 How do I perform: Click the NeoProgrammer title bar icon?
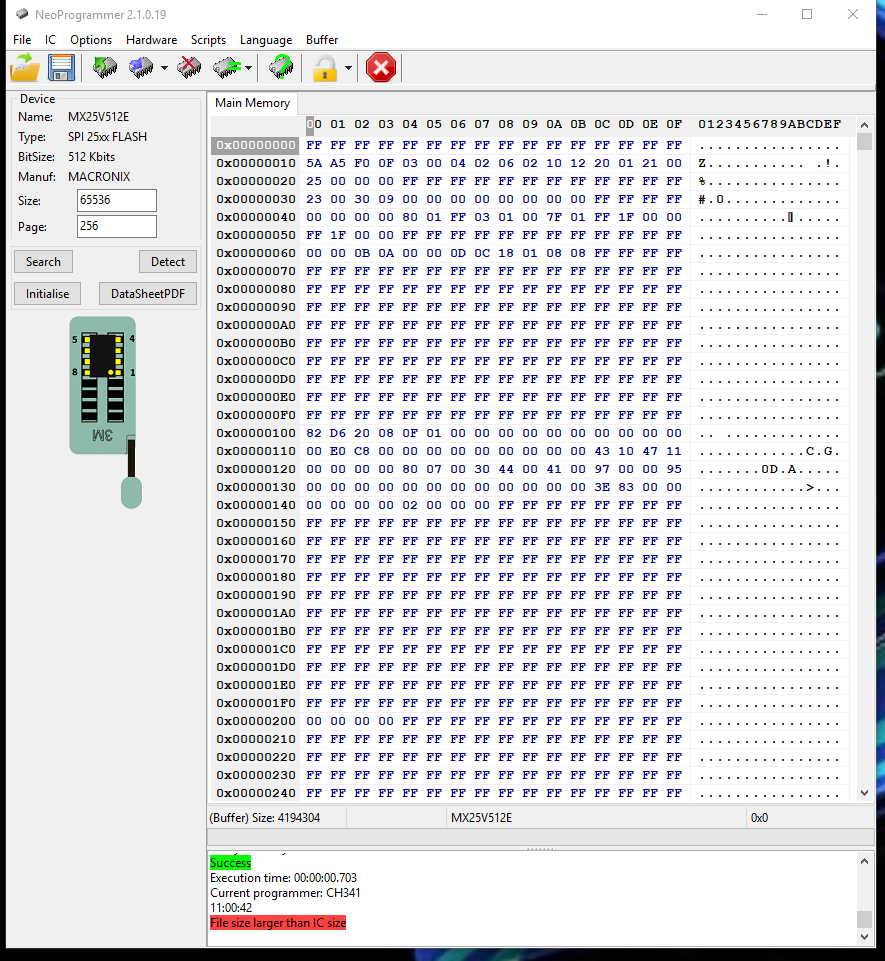pos(22,14)
